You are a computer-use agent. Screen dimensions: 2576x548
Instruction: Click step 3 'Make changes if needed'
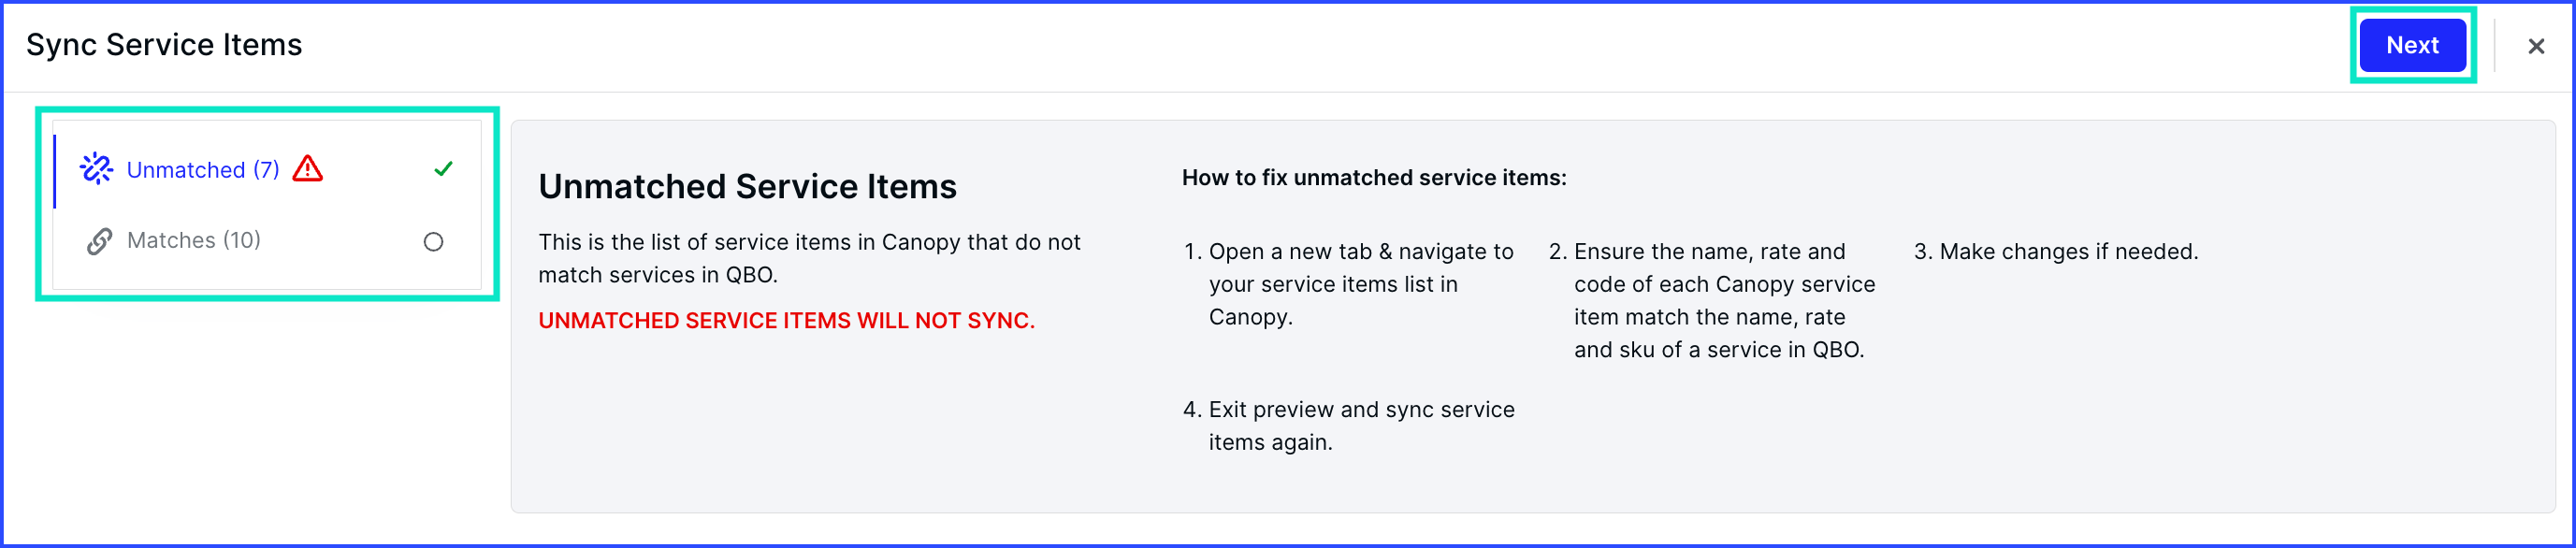click(x=2056, y=252)
